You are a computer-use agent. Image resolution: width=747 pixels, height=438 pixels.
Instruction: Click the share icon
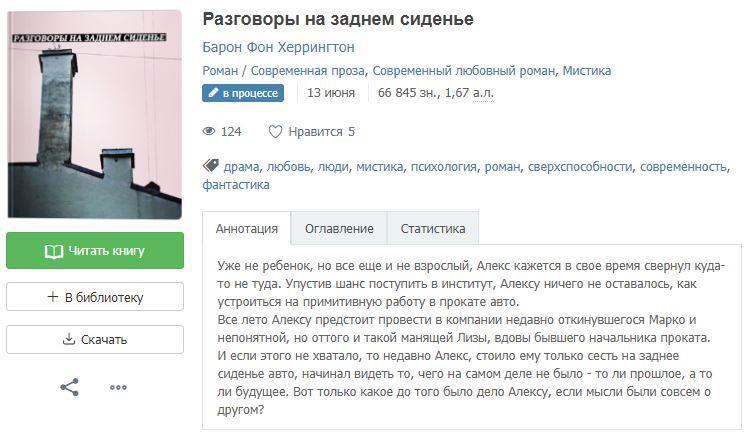pyautogui.click(x=69, y=388)
